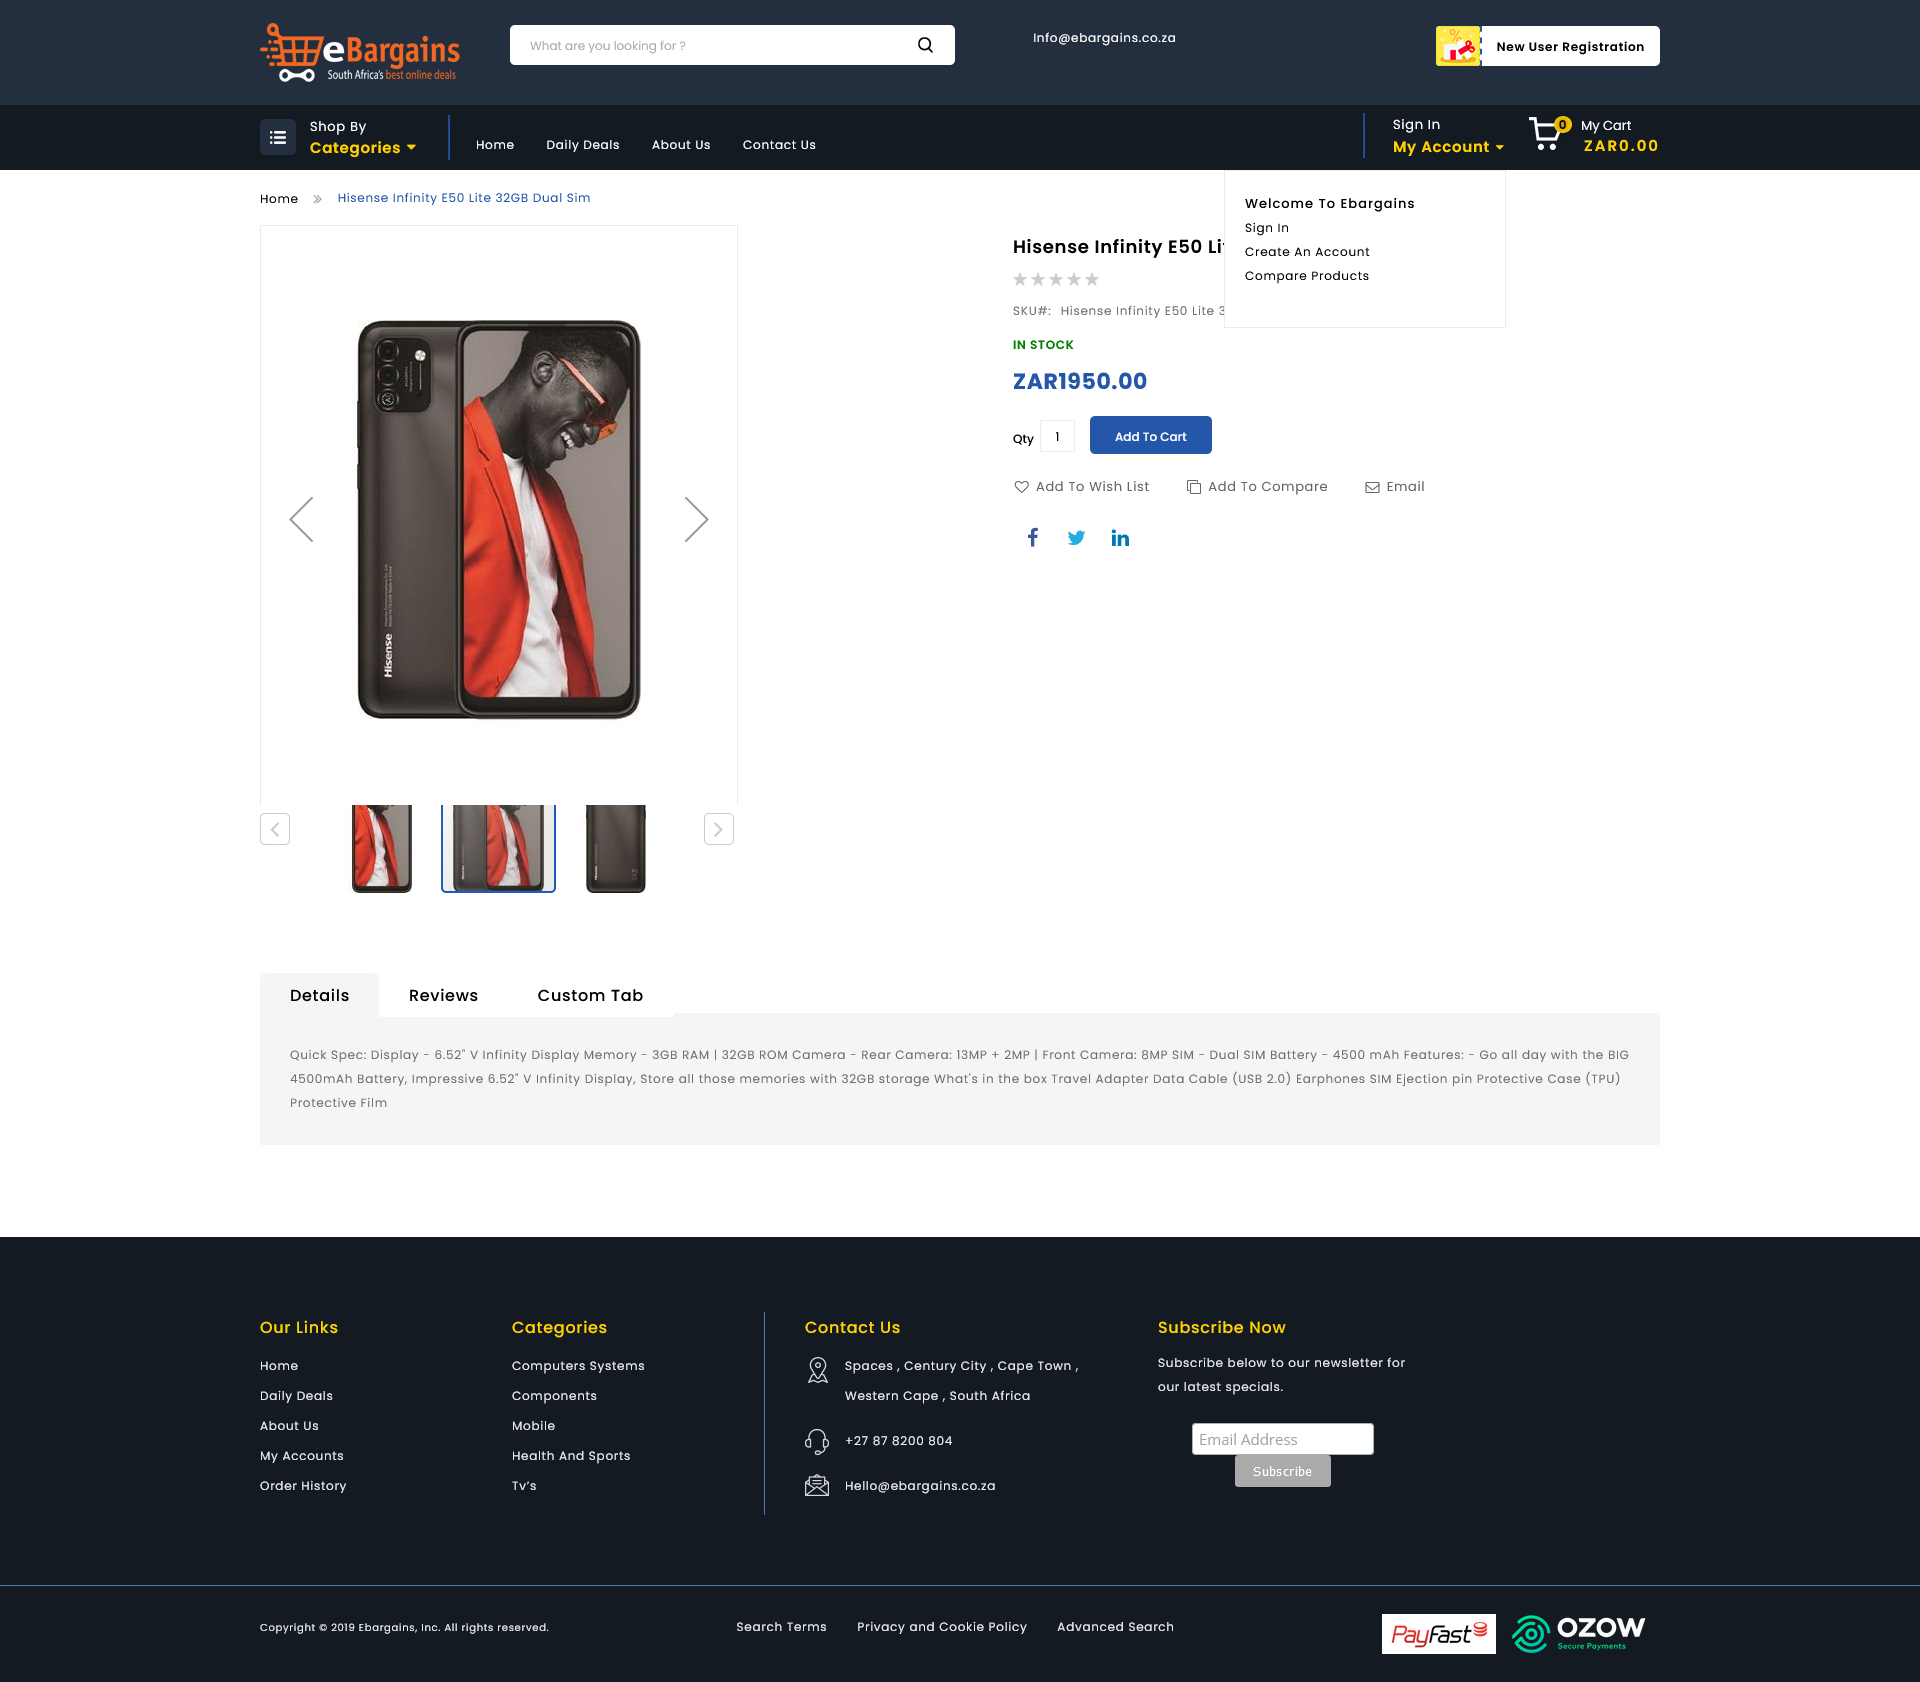Open the shopping cart icon
Screen dimensions: 1920x1682
click(x=1547, y=134)
